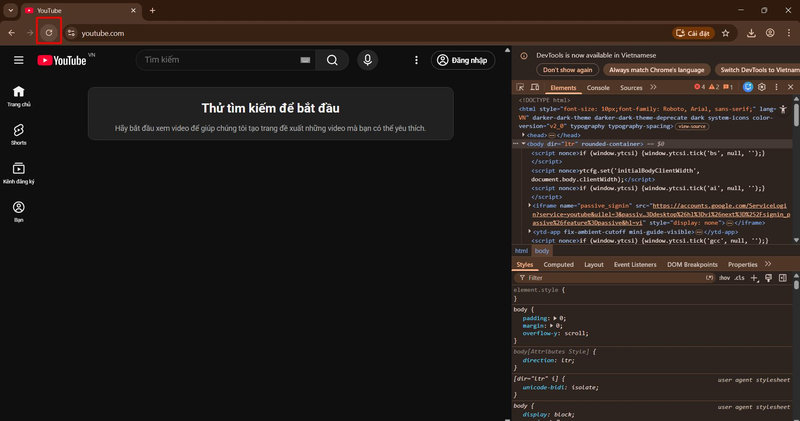Open the site information icon beside youtube.com
The width and height of the screenshot is (800, 421).
pos(71,33)
